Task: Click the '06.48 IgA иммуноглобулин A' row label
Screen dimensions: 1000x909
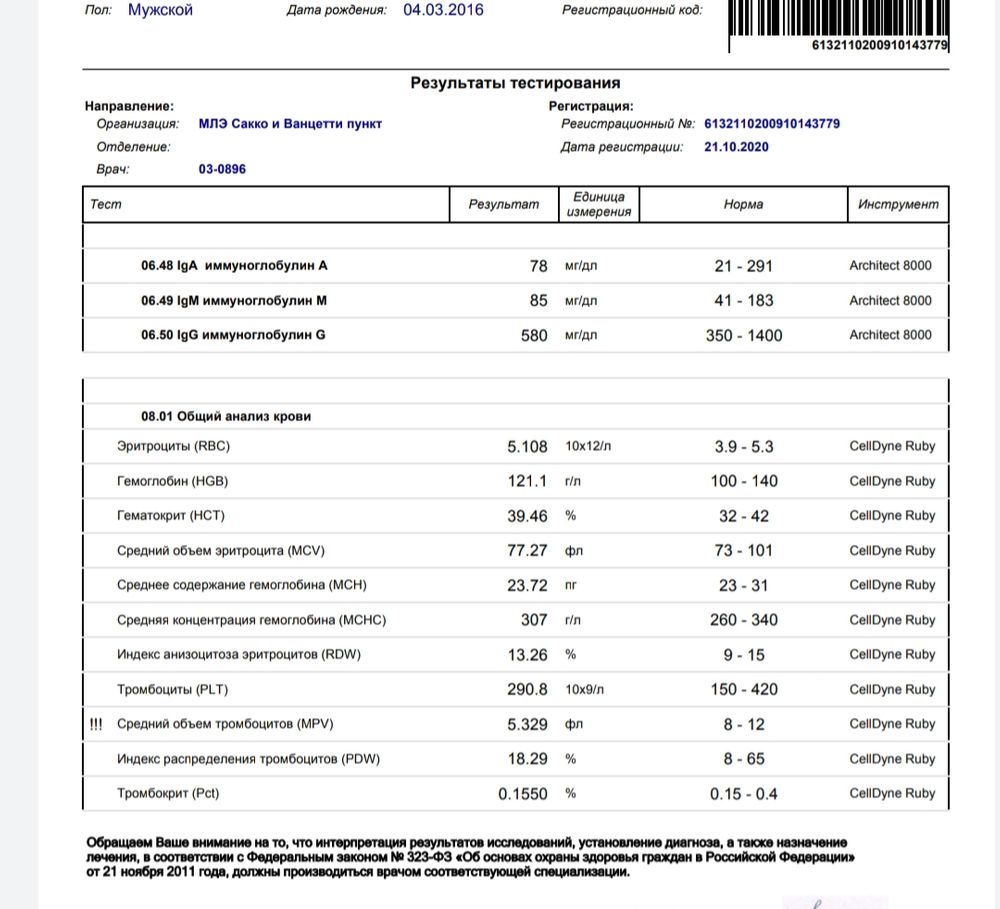Action: [234, 266]
